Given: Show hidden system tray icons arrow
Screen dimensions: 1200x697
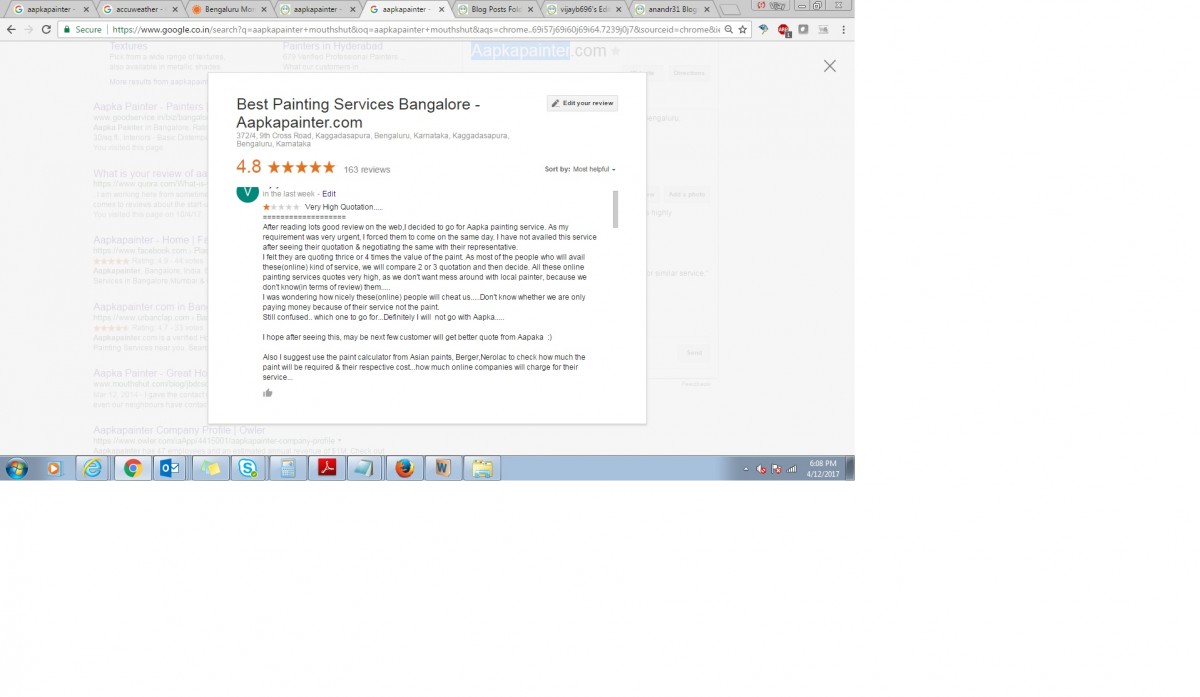Looking at the screenshot, I should 745,469.
